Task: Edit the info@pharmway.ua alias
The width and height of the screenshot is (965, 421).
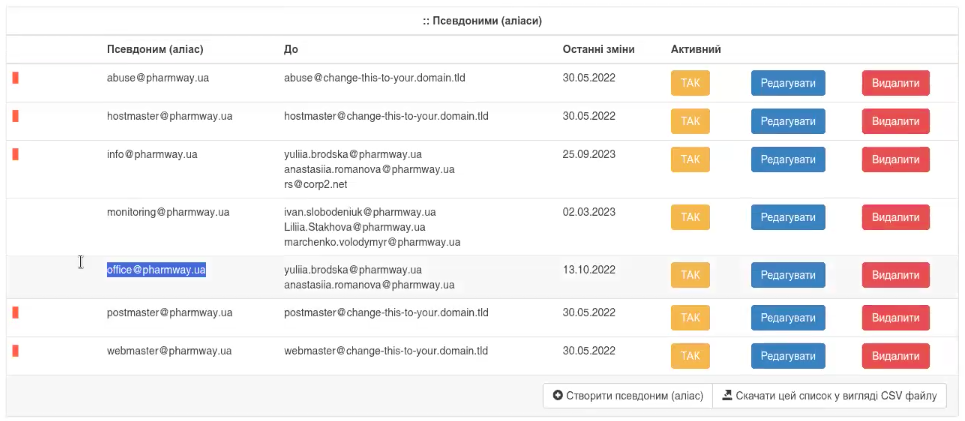Action: click(x=788, y=159)
